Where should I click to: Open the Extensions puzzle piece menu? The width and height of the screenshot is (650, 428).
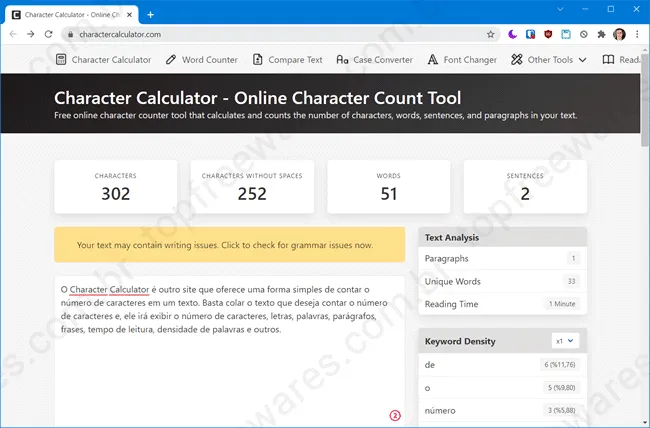601,34
